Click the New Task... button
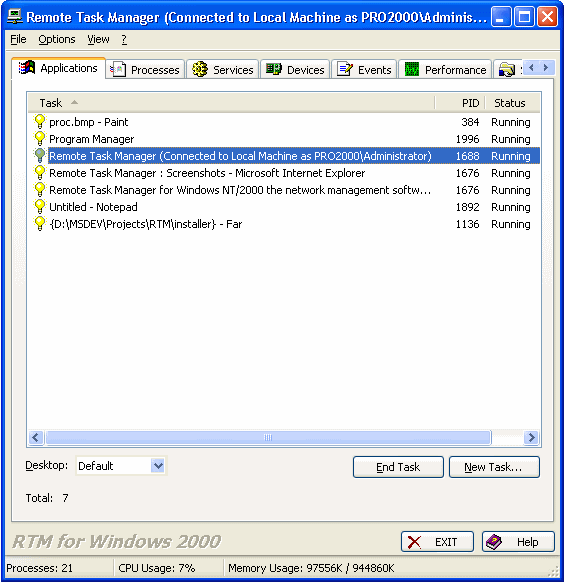 (494, 467)
